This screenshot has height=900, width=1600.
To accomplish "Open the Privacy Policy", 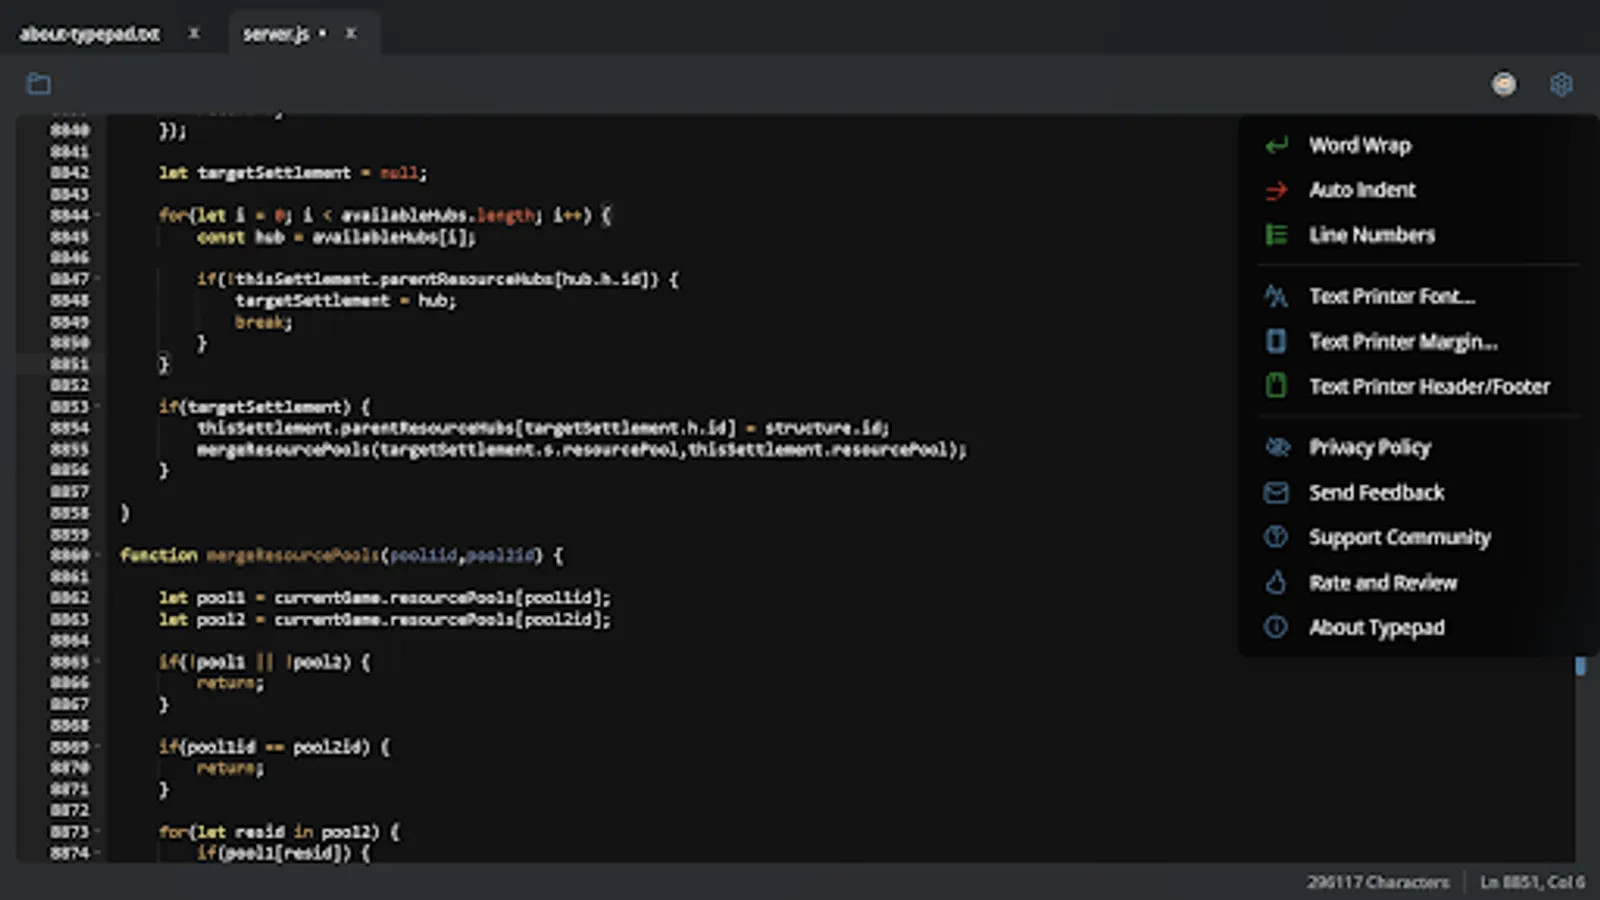I will pyautogui.click(x=1369, y=447).
